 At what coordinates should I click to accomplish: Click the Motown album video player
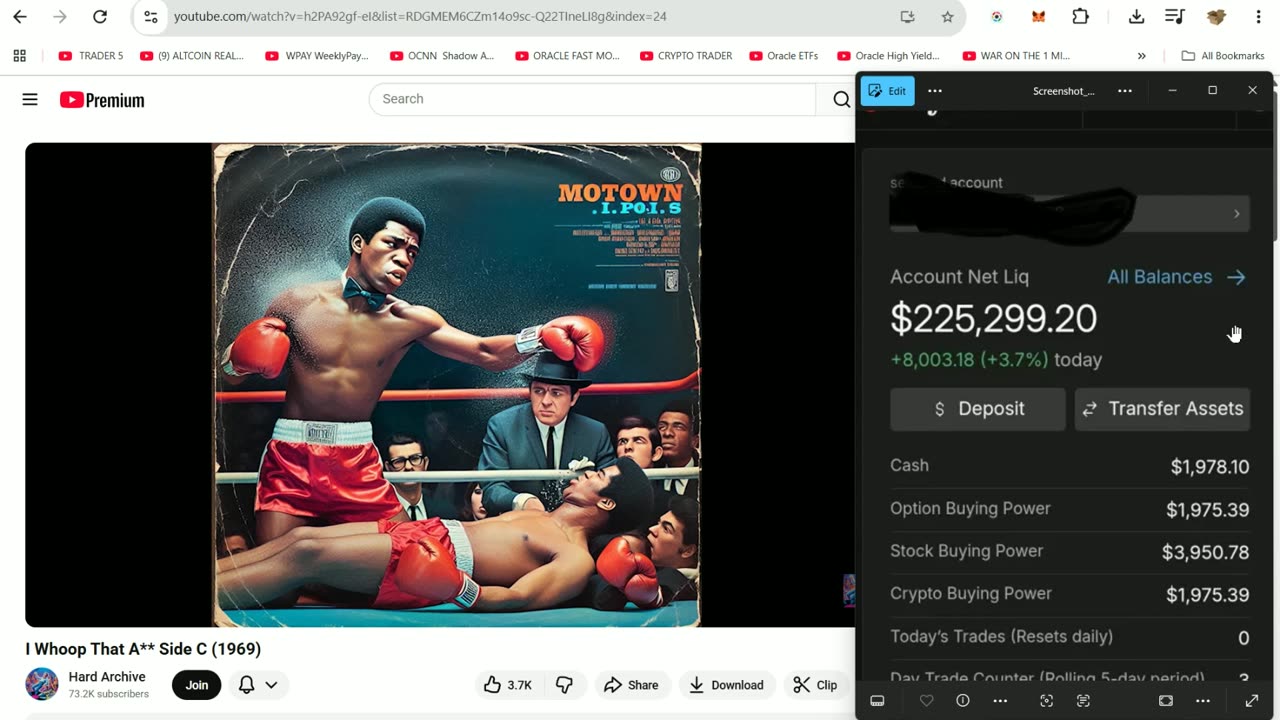pyautogui.click(x=440, y=385)
